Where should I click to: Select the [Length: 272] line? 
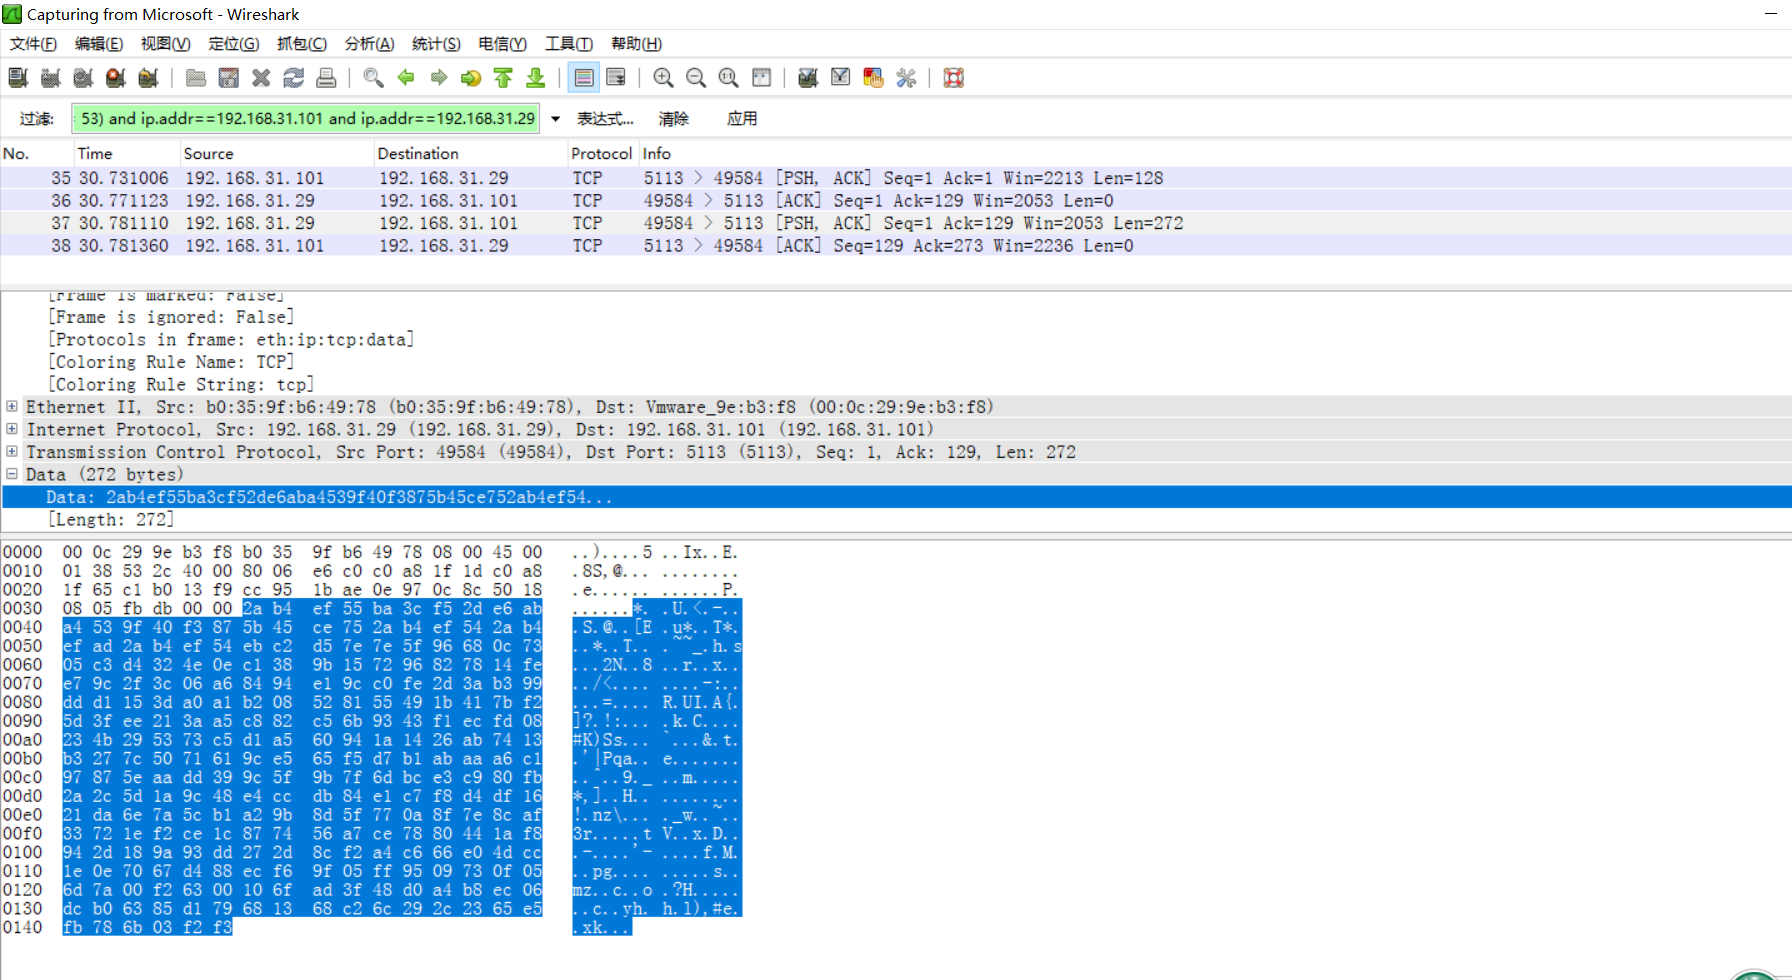[111, 520]
